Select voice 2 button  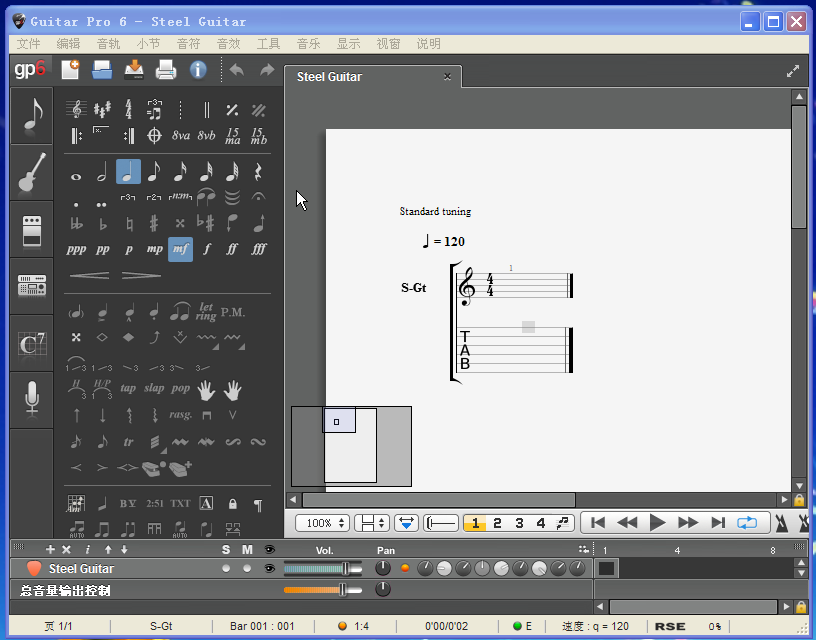[497, 523]
